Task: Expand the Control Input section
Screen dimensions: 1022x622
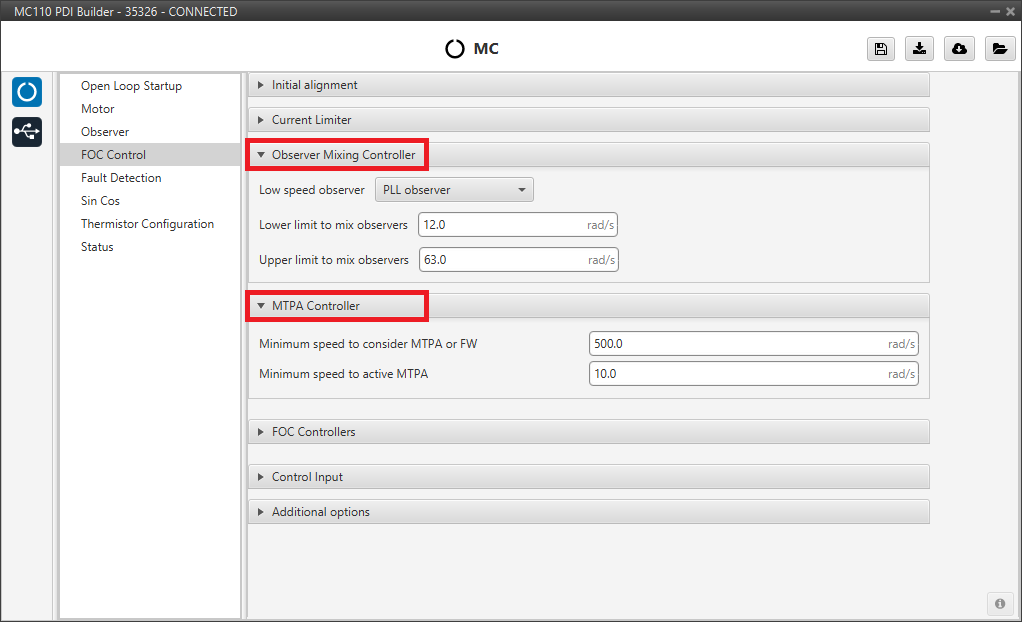Action: pos(307,477)
